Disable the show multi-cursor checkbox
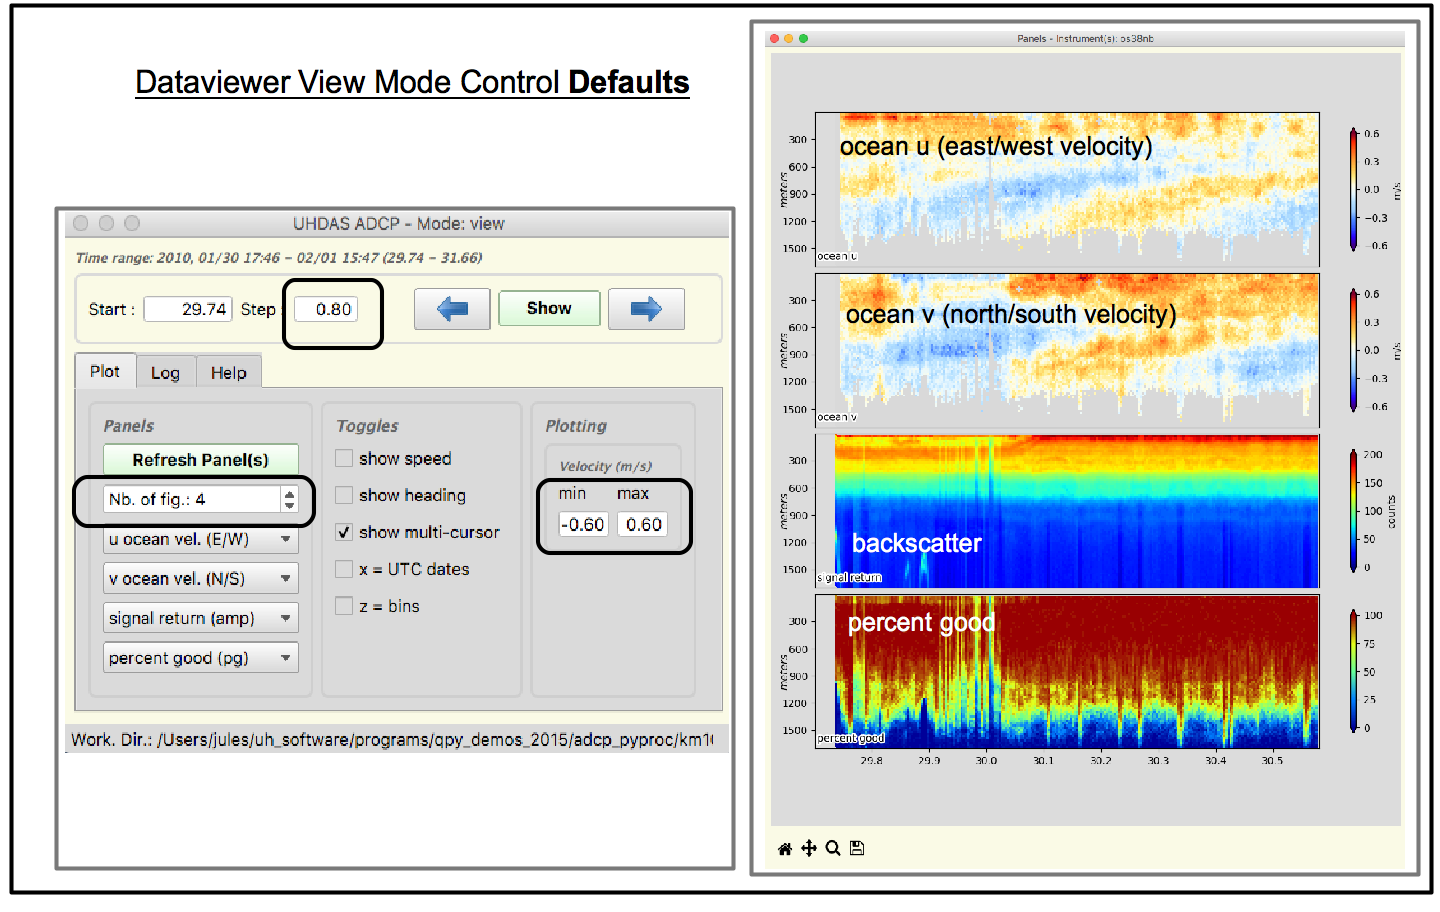Viewport: 1440px width, 912px height. point(344,533)
